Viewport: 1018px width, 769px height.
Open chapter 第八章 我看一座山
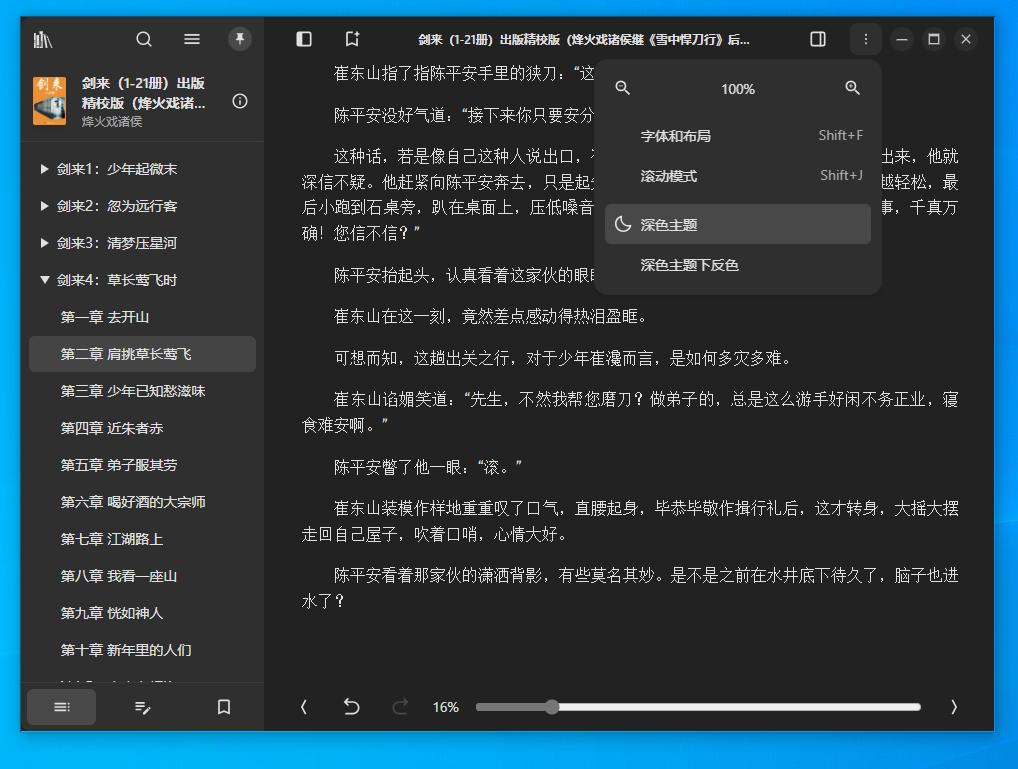pyautogui.click(x=142, y=576)
